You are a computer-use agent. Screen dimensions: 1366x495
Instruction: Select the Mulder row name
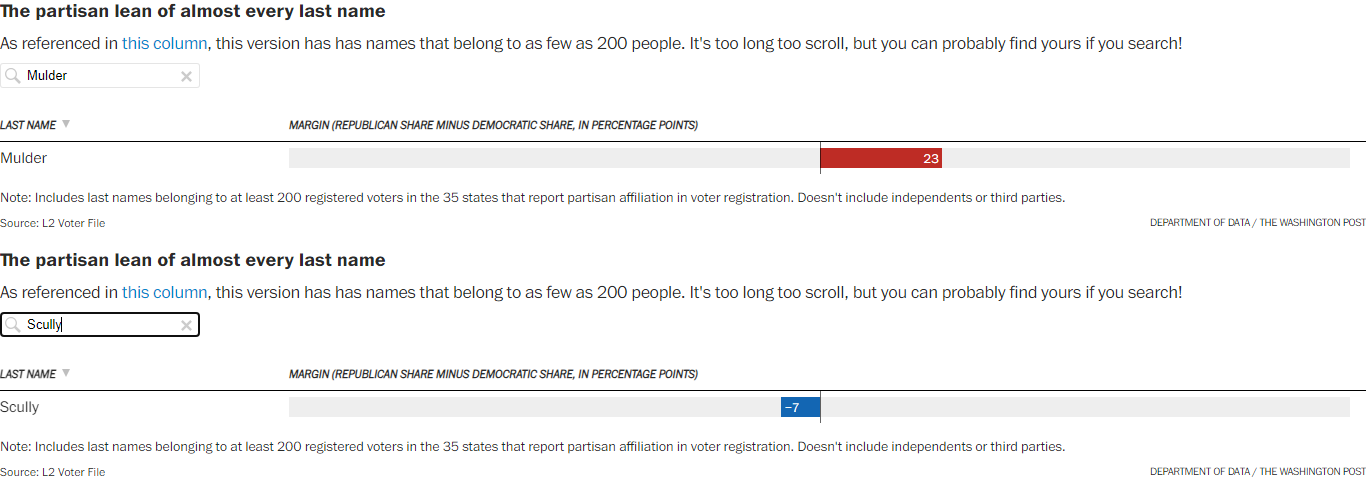pos(24,158)
